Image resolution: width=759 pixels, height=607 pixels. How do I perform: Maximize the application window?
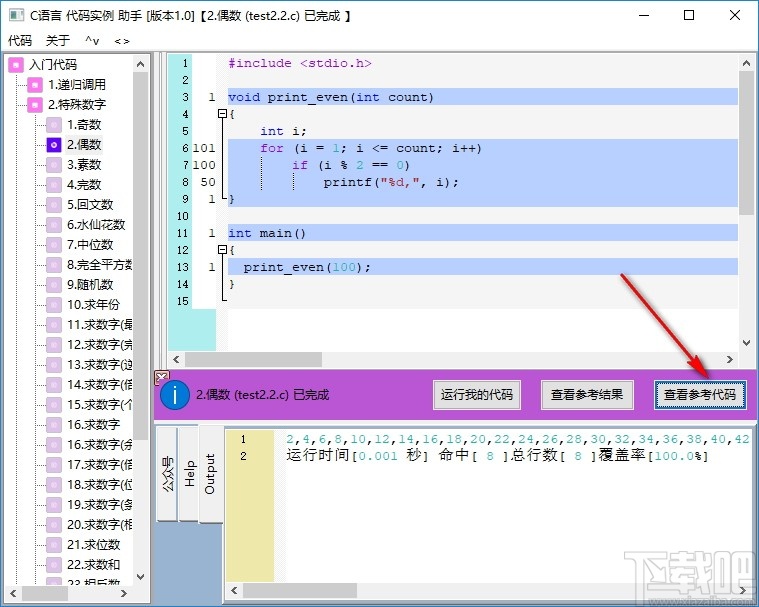pyautogui.click(x=689, y=15)
